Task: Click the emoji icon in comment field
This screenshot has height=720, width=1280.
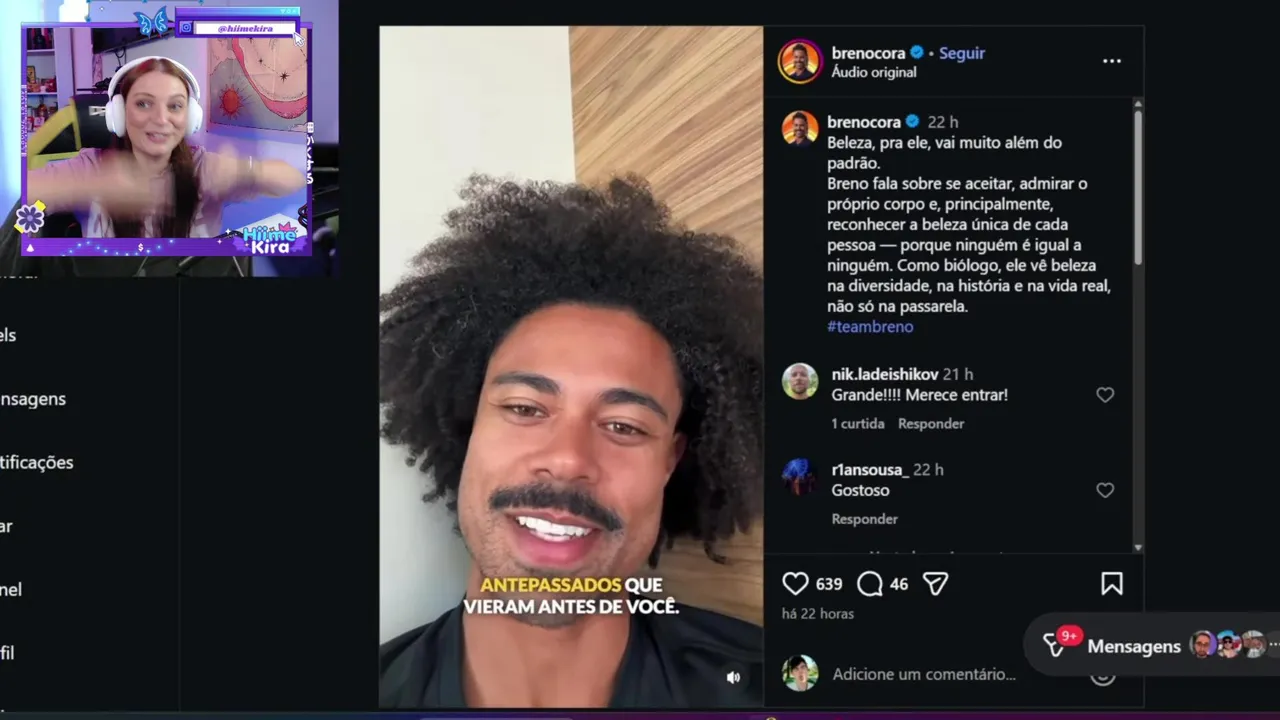Action: 1103,676
